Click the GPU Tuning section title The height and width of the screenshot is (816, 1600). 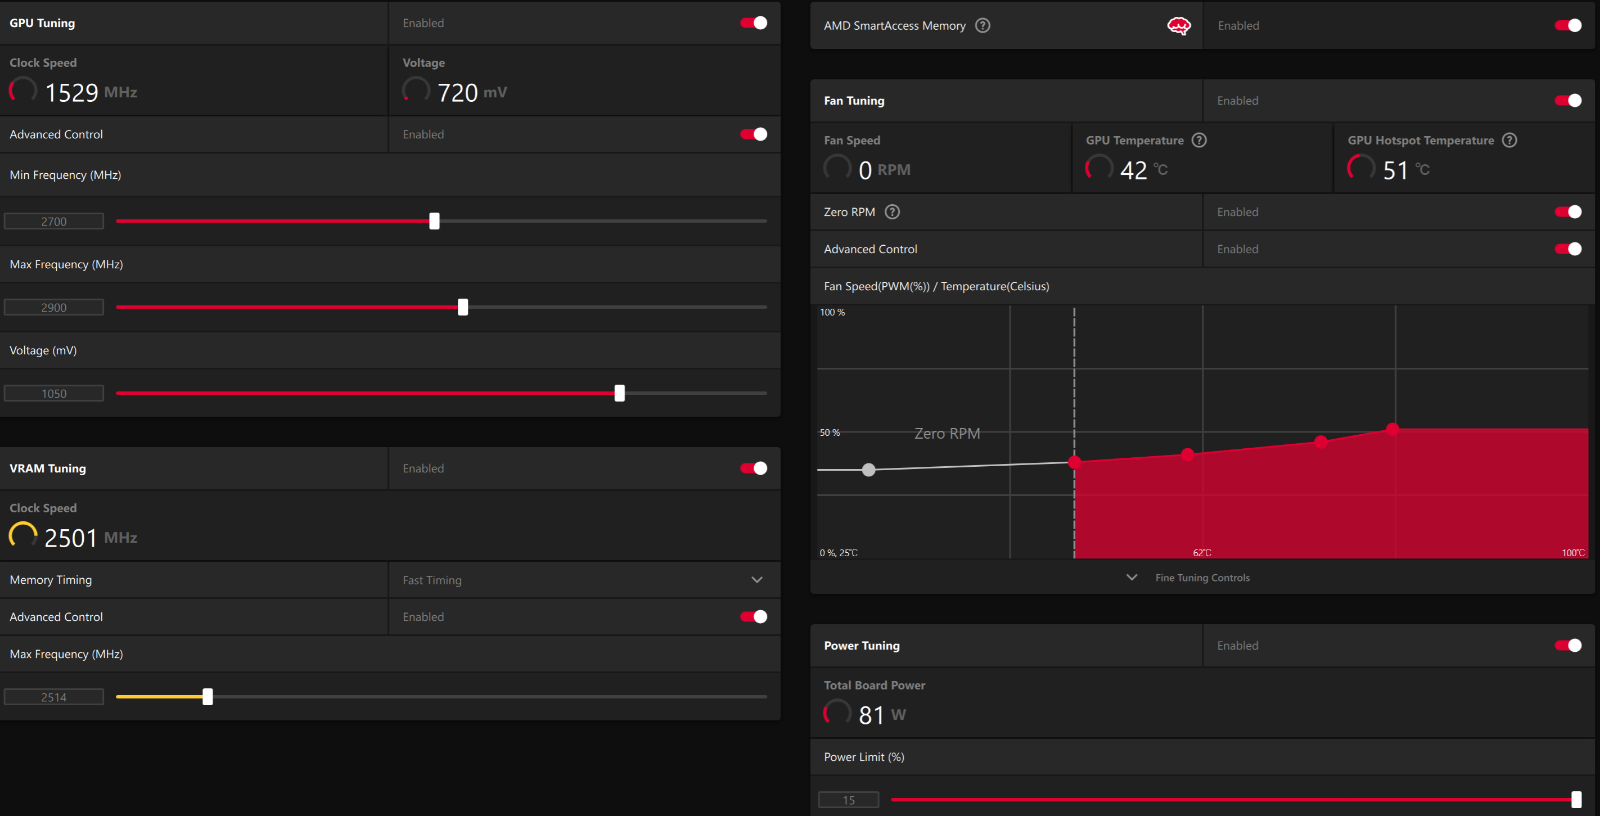(42, 23)
